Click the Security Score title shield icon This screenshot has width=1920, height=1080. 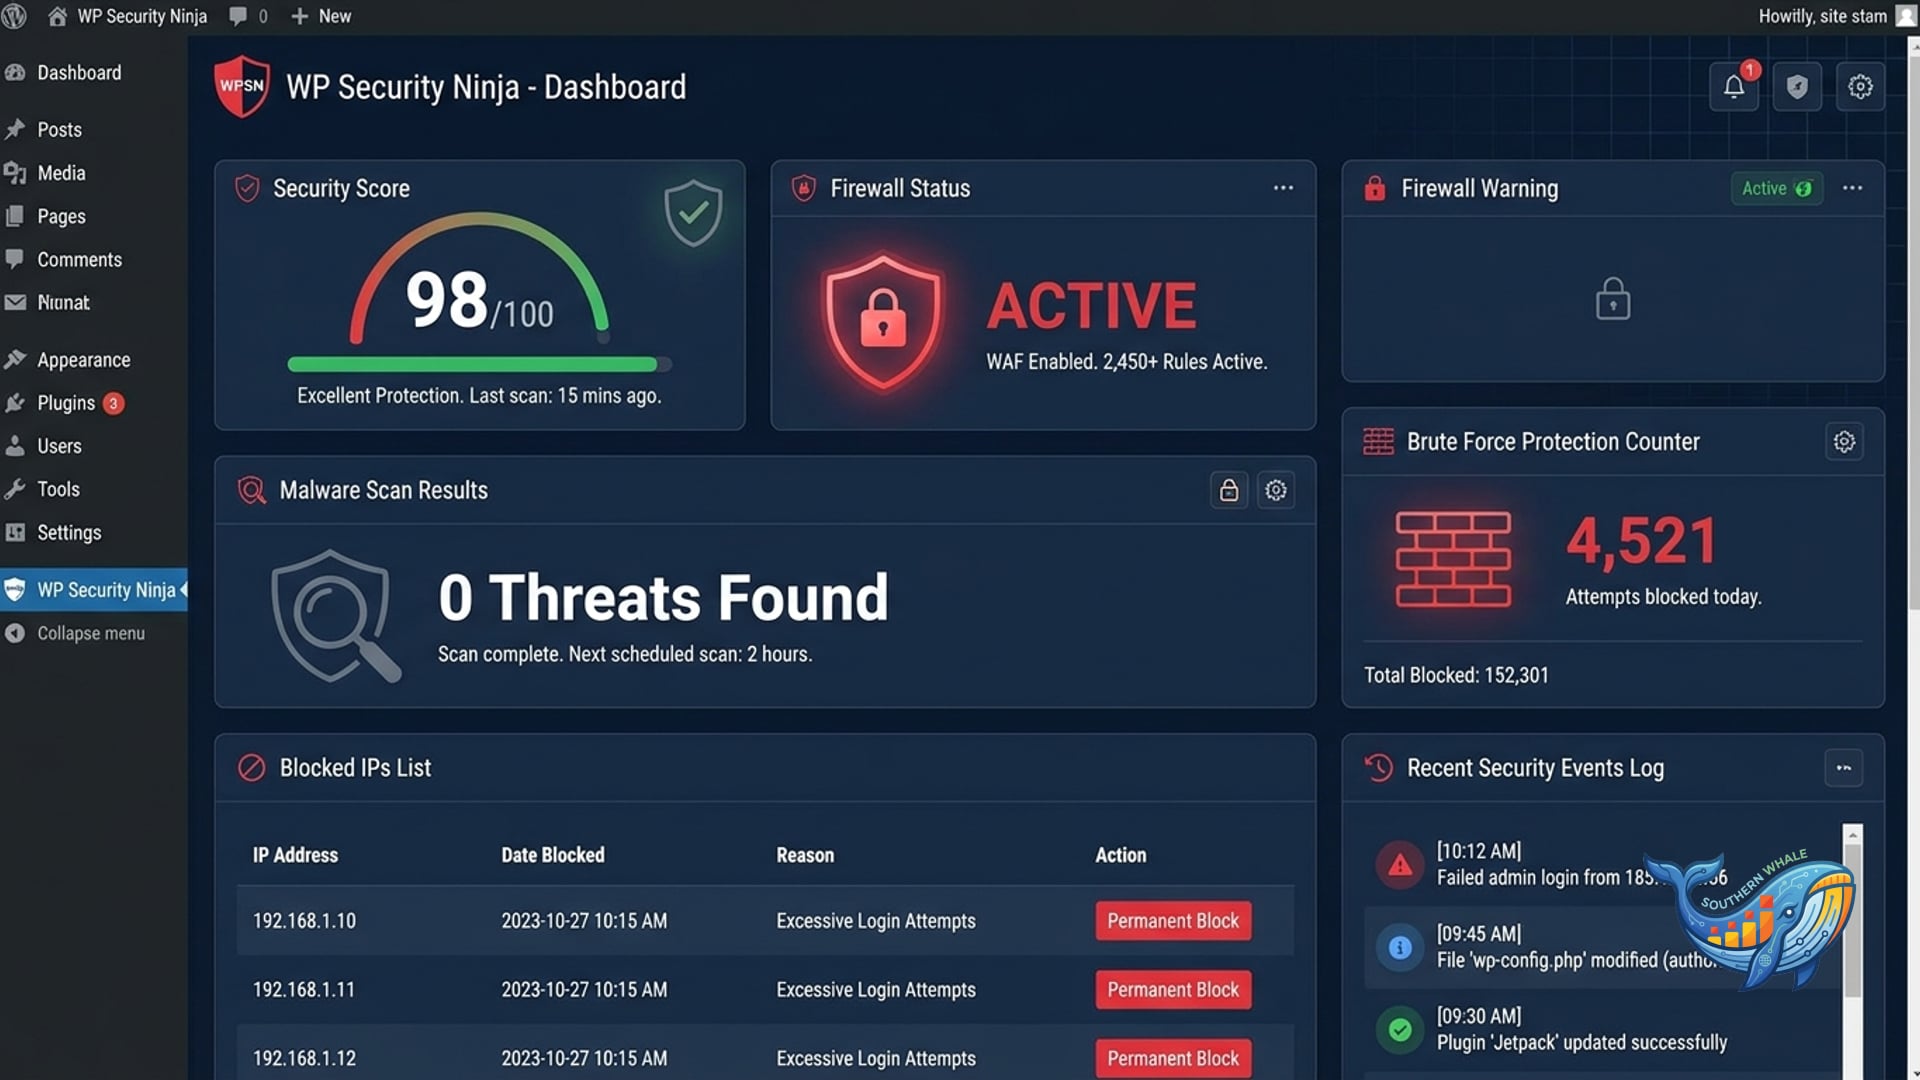[x=247, y=188]
